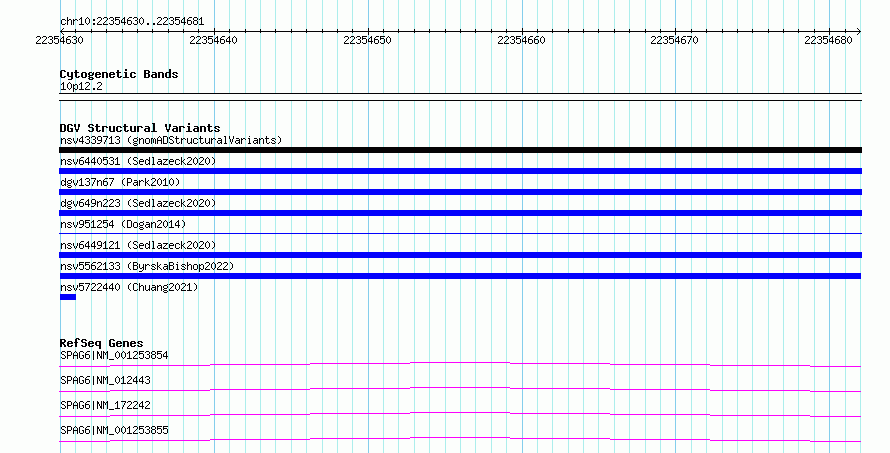The height and width of the screenshot is (453, 890).
Task: Open transcript SPAG6|NM_001253854 label
Action: pos(114,355)
